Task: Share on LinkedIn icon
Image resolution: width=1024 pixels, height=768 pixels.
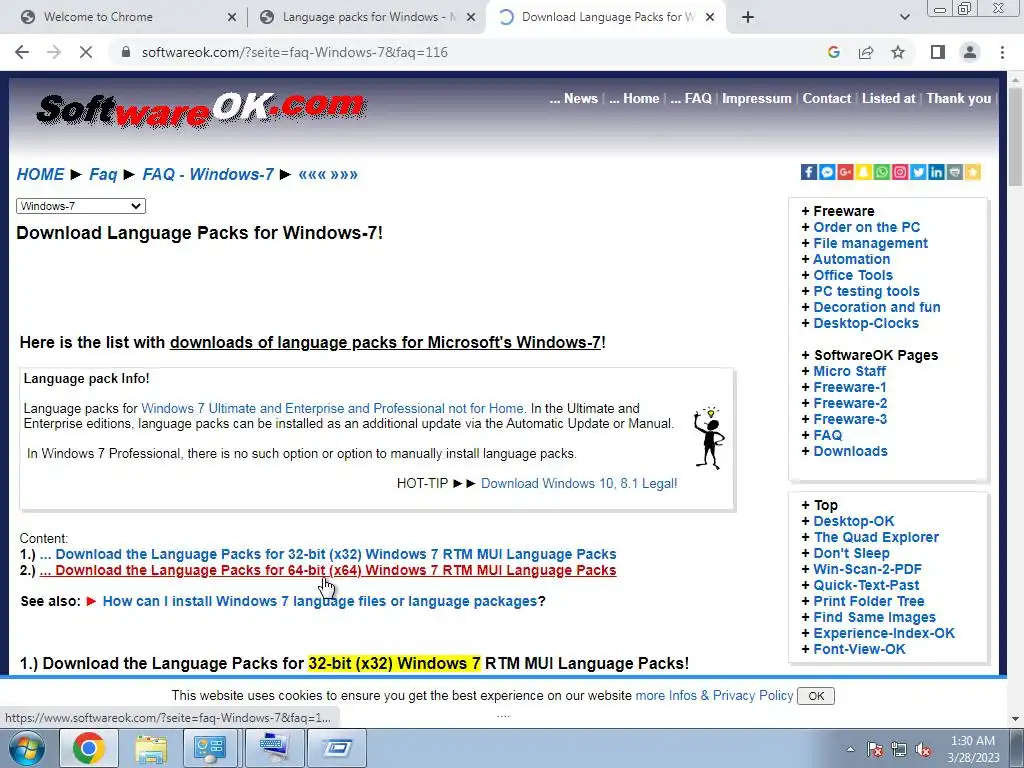Action: pos(936,172)
